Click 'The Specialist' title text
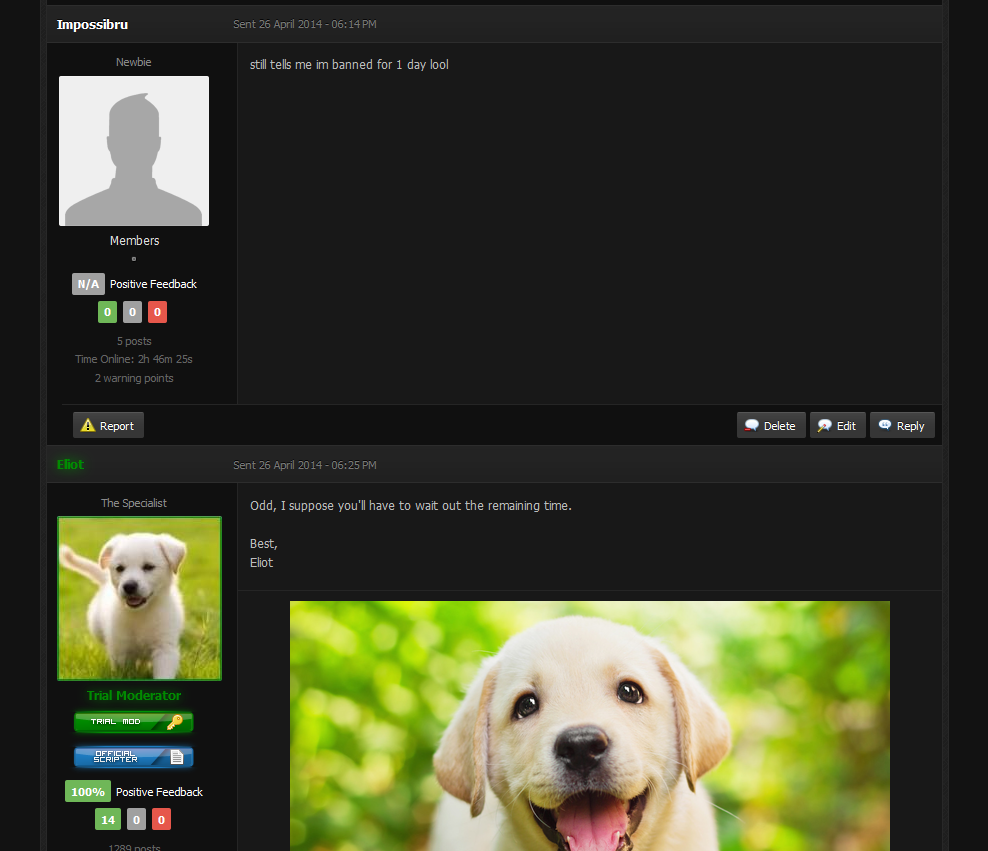 click(134, 503)
